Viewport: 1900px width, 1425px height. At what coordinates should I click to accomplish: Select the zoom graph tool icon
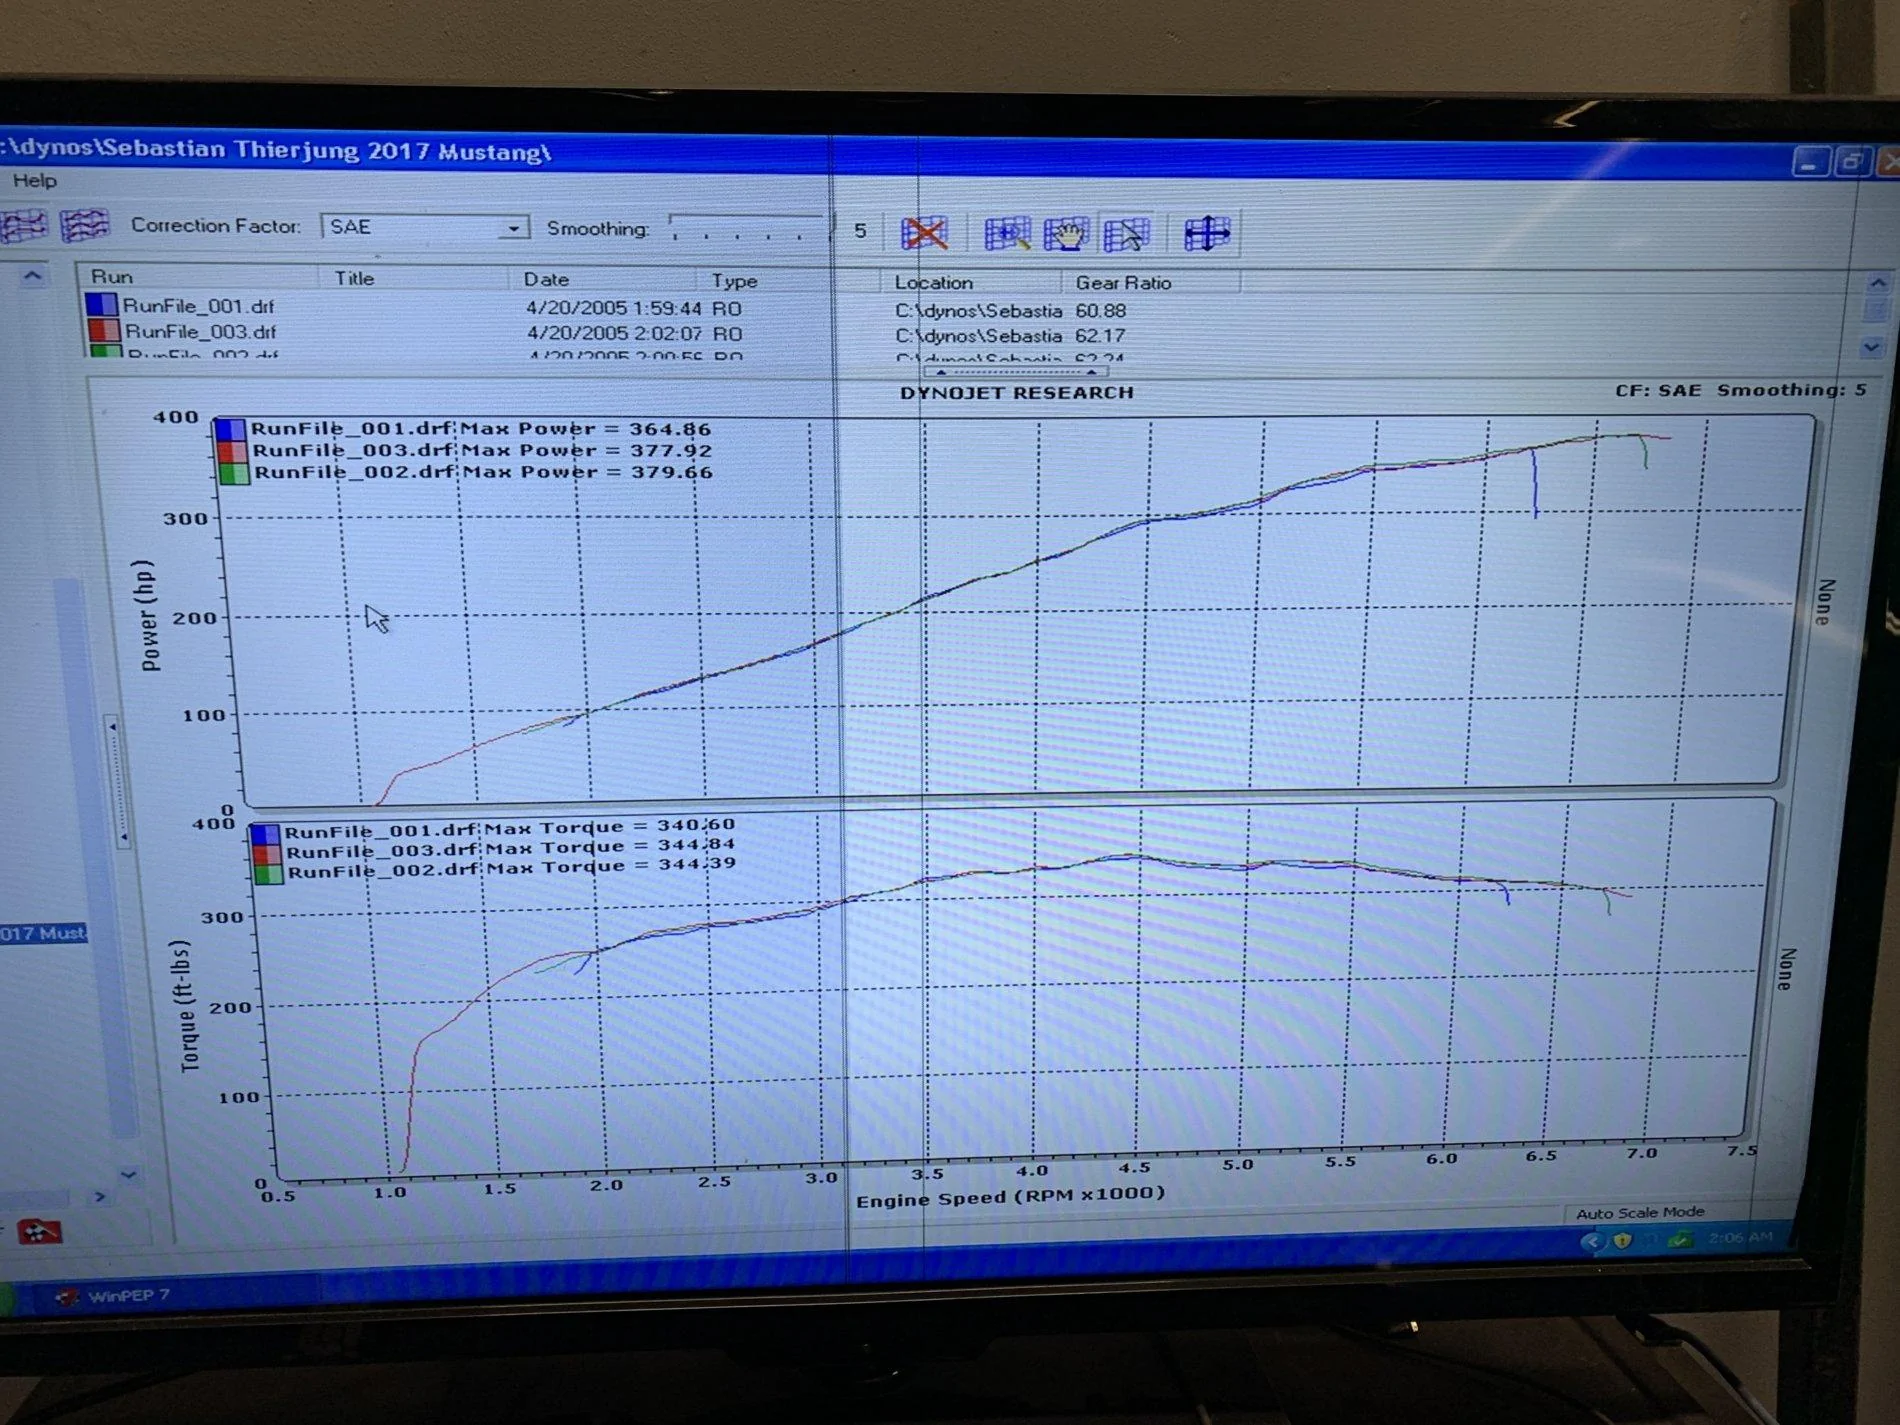click(x=1007, y=234)
